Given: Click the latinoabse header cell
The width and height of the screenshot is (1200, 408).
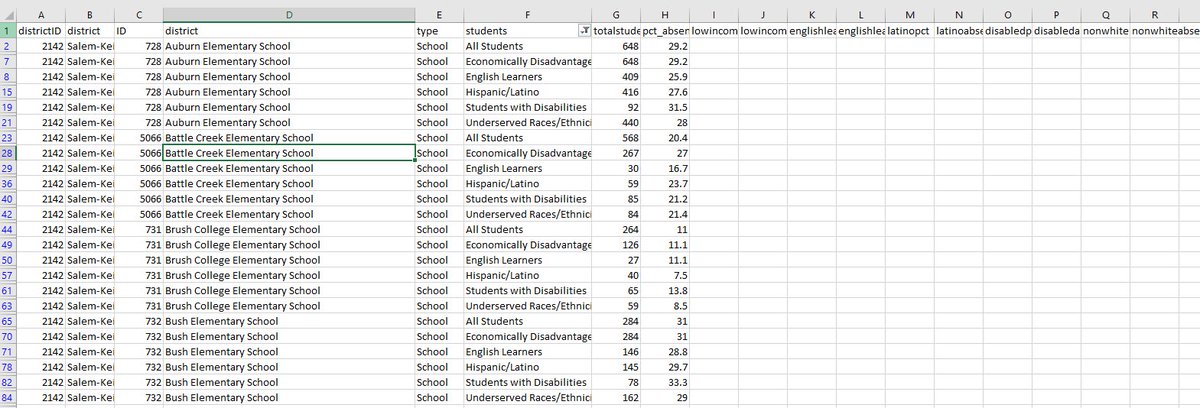Looking at the screenshot, I should (959, 32).
